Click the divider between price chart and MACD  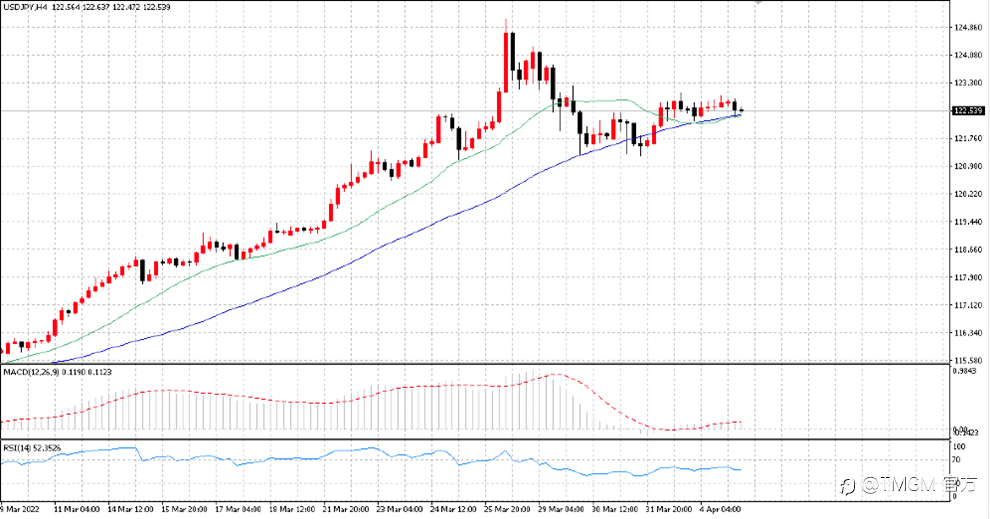click(x=475, y=364)
